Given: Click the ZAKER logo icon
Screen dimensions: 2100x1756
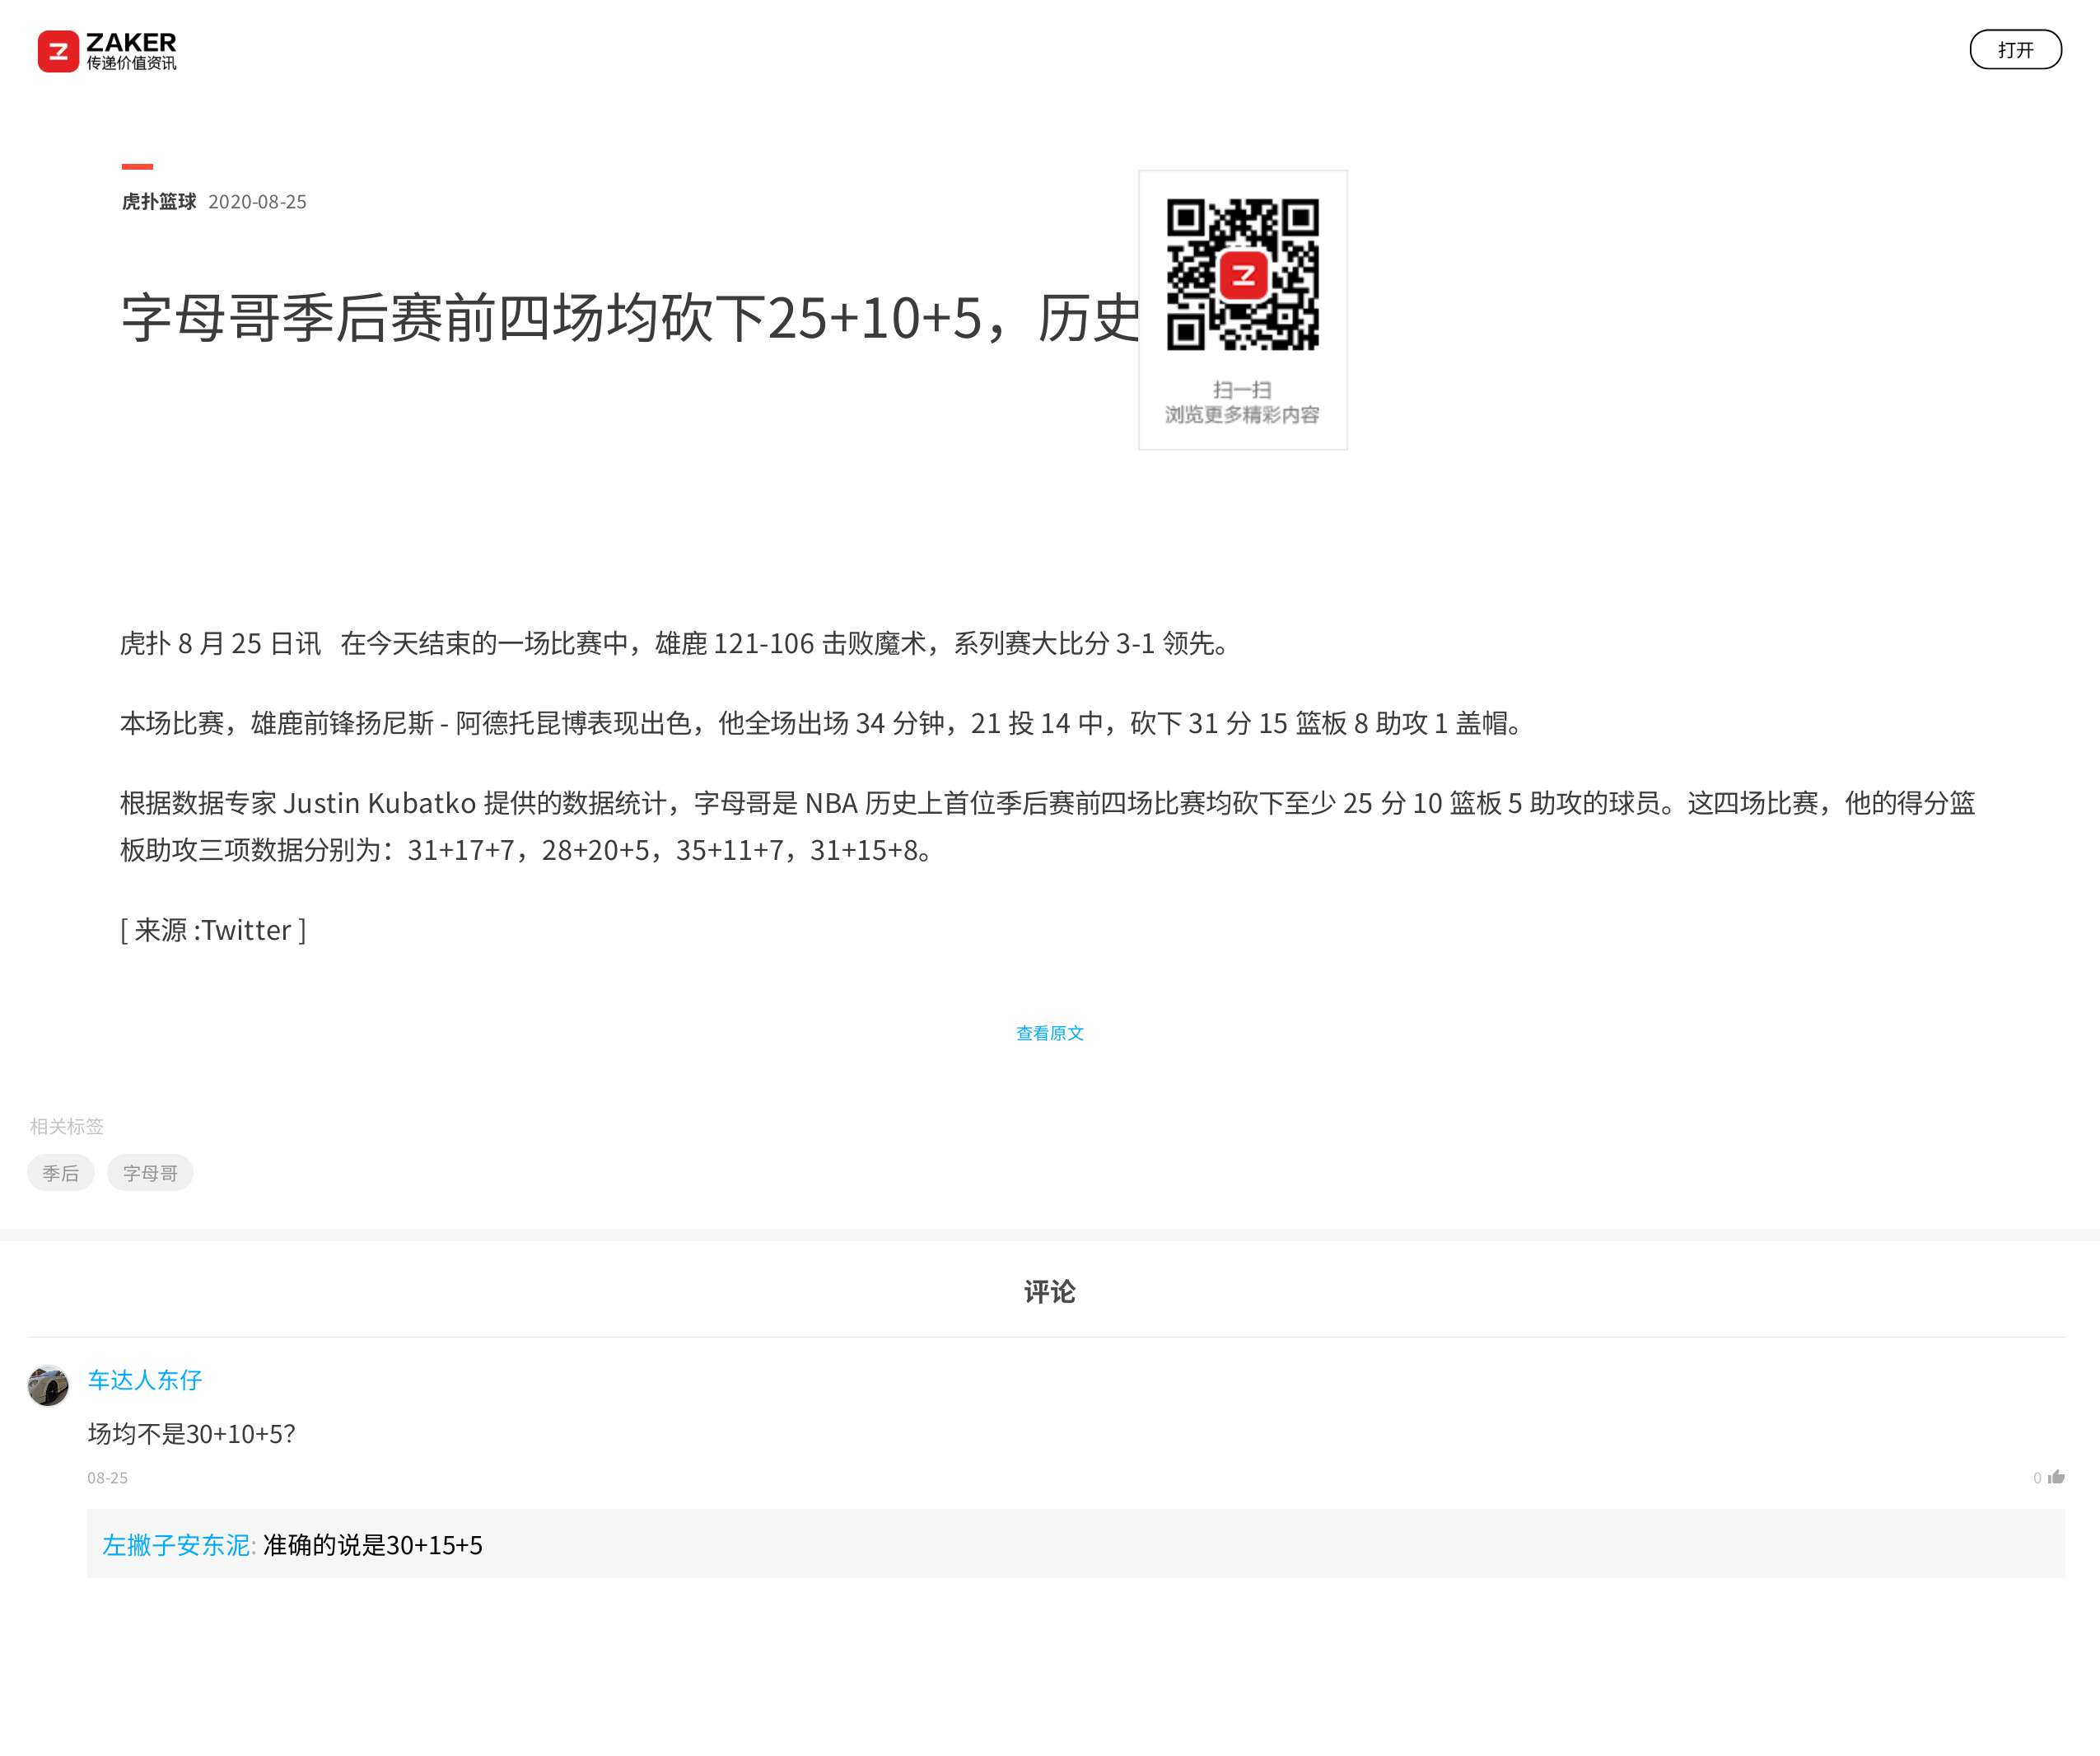Looking at the screenshot, I should (x=58, y=51).
